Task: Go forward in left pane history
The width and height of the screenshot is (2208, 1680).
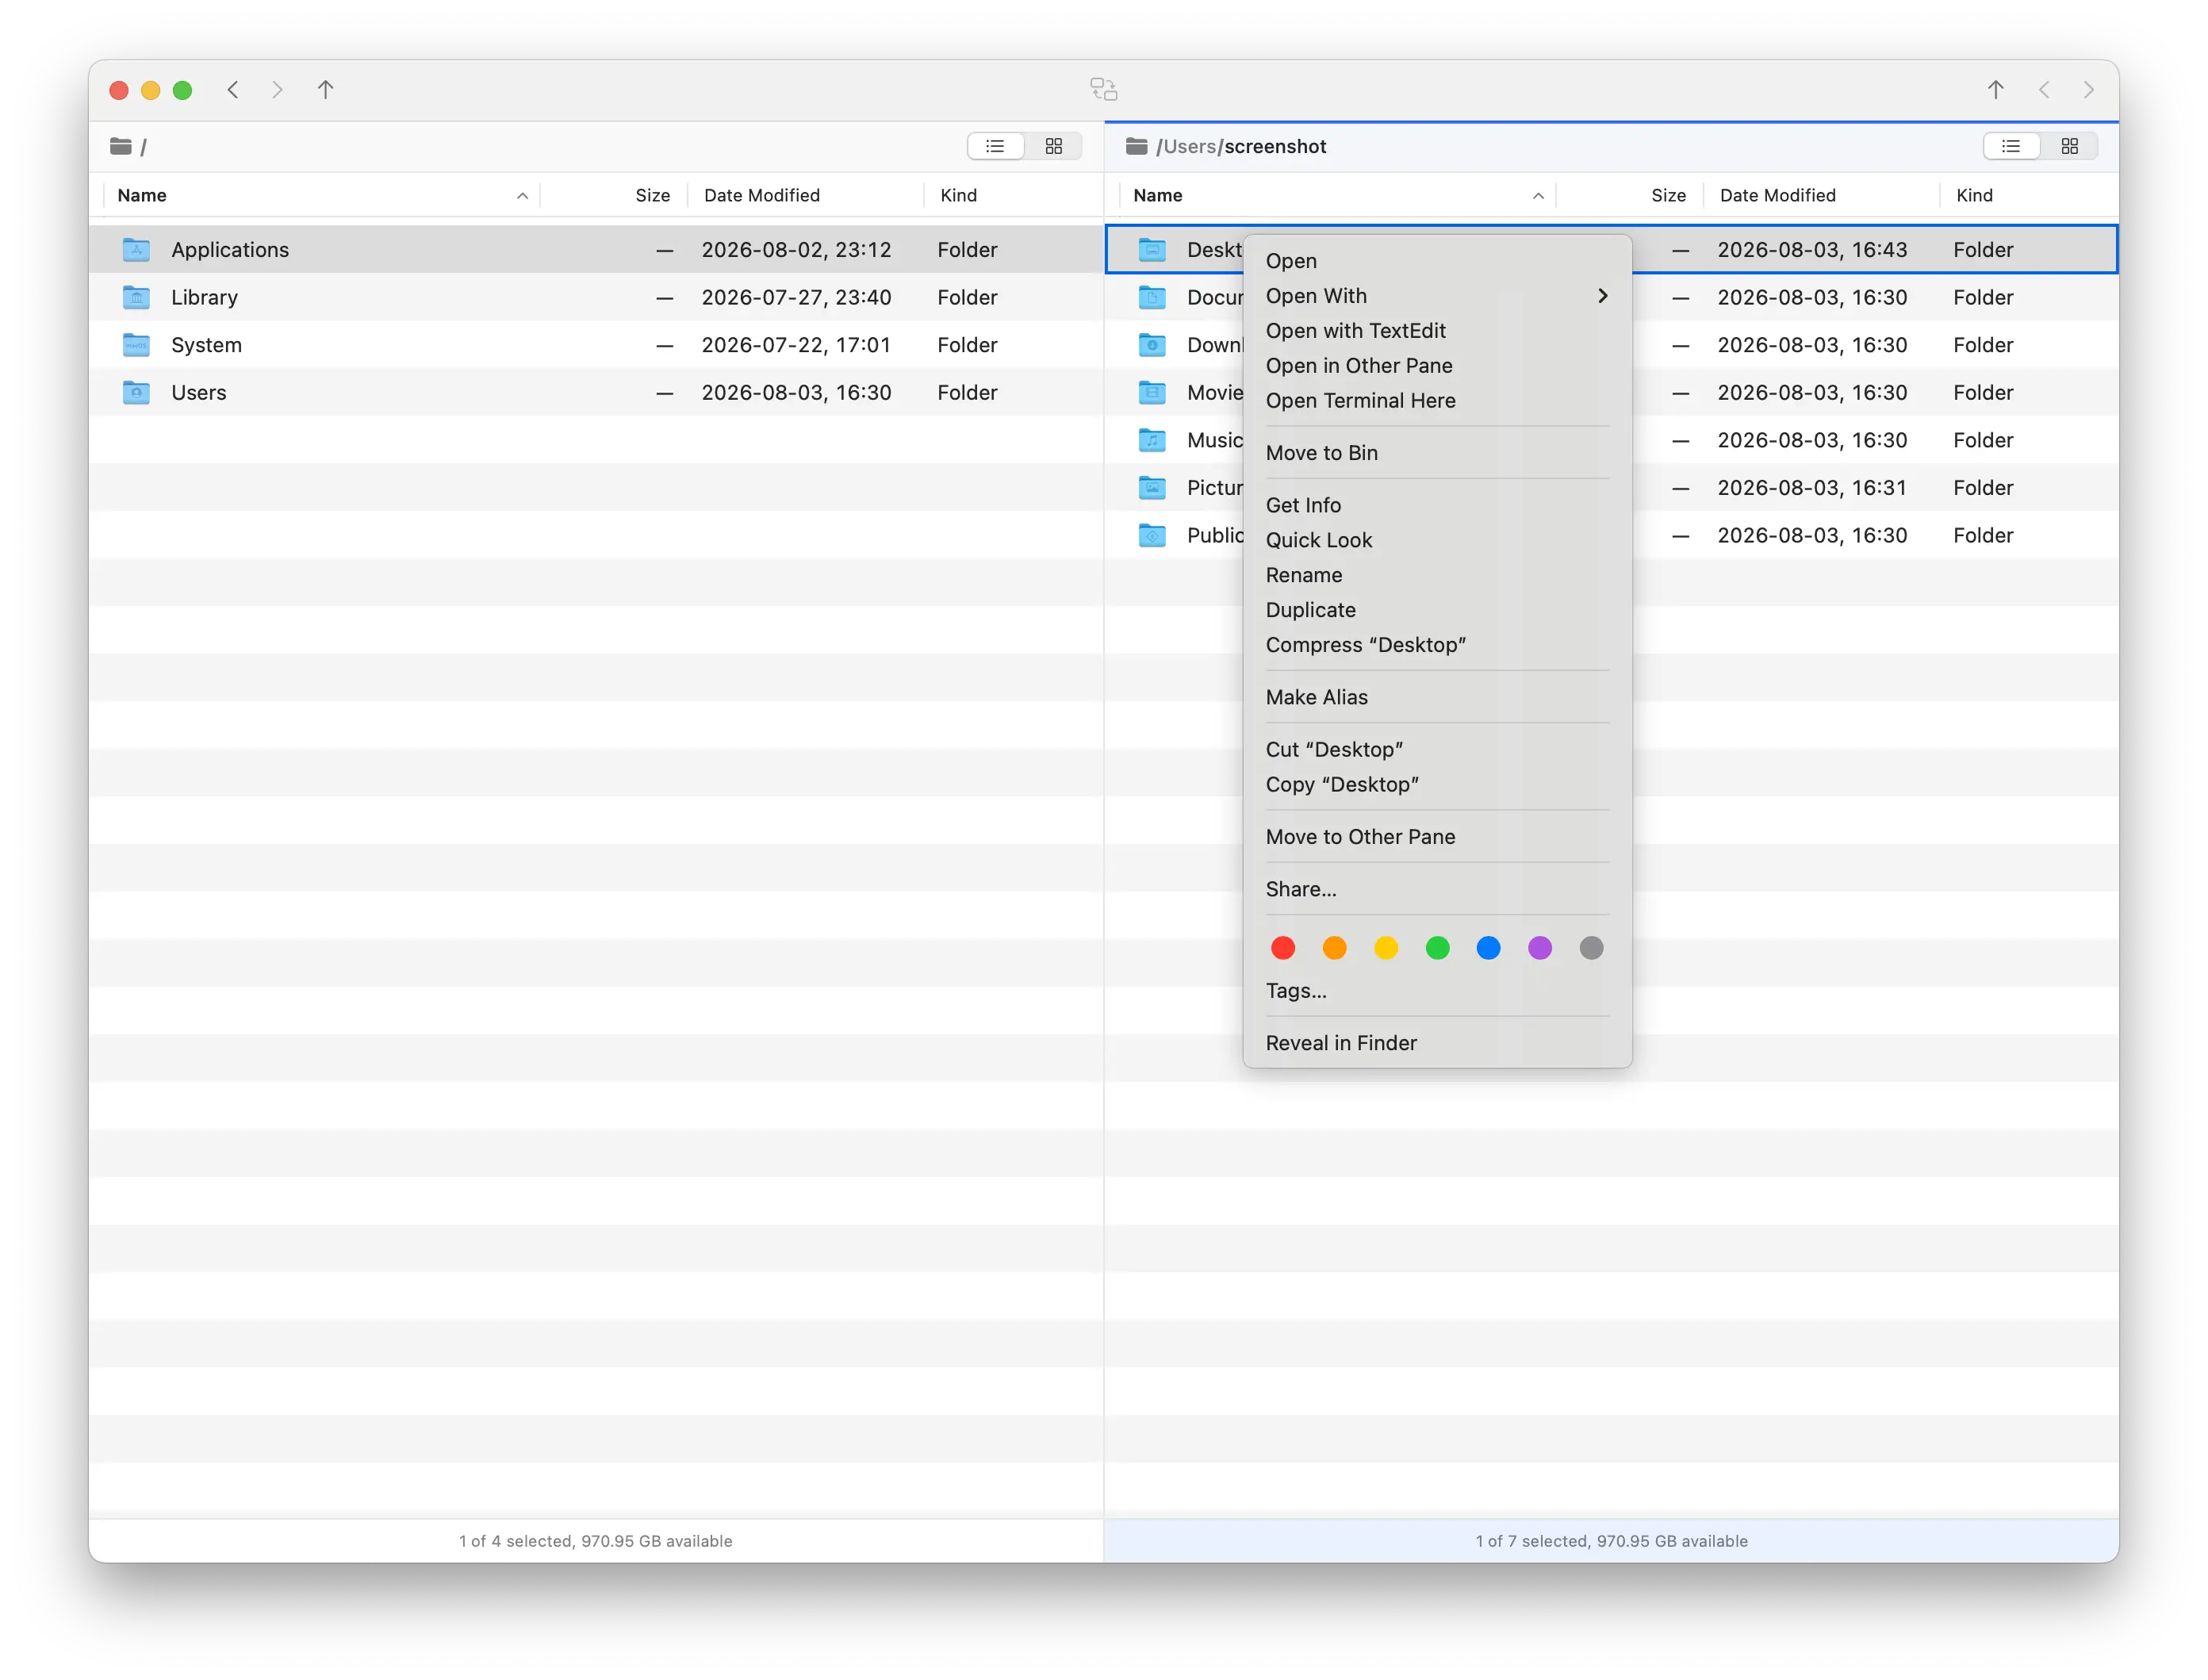Action: click(277, 90)
